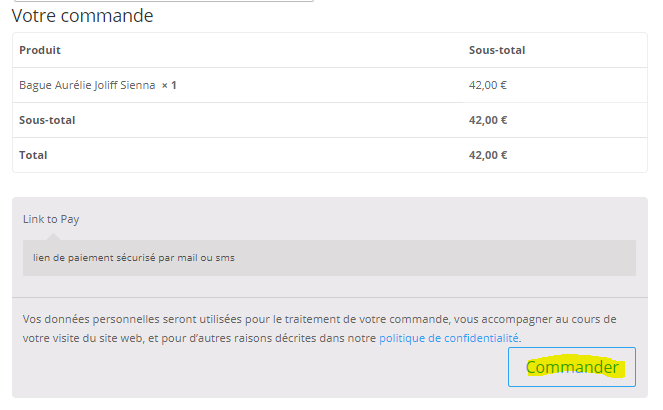The height and width of the screenshot is (410, 663).
Task: Click the × 1 product quantity
Action: tap(169, 85)
